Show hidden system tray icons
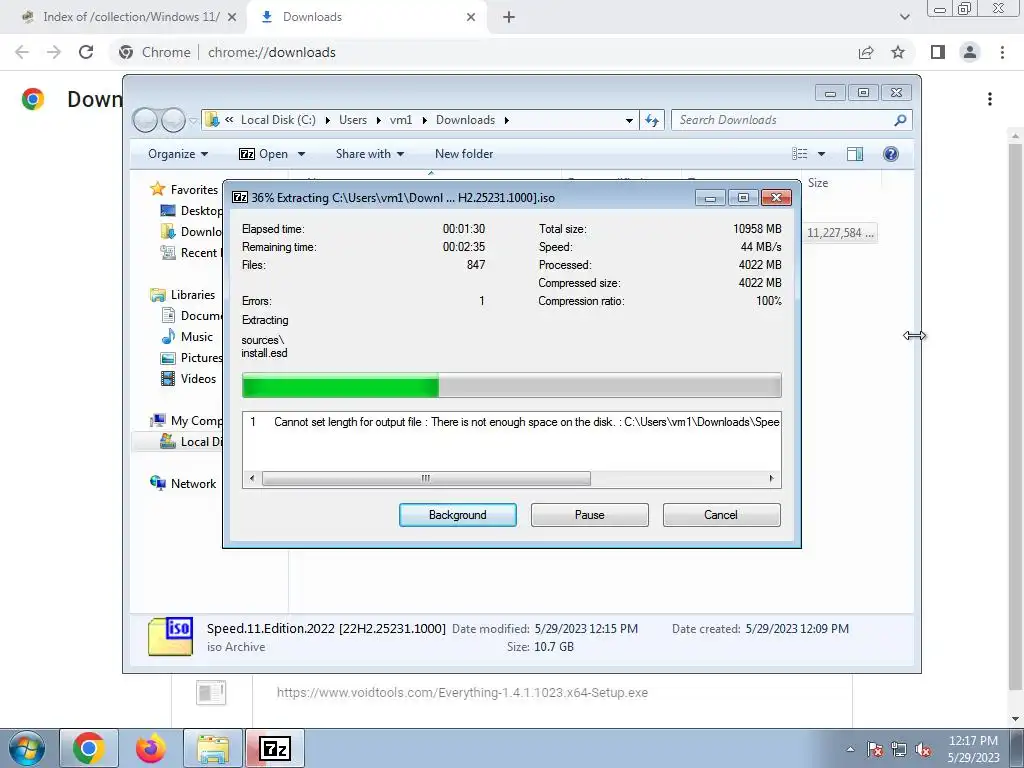Image resolution: width=1024 pixels, height=768 pixels. point(850,749)
